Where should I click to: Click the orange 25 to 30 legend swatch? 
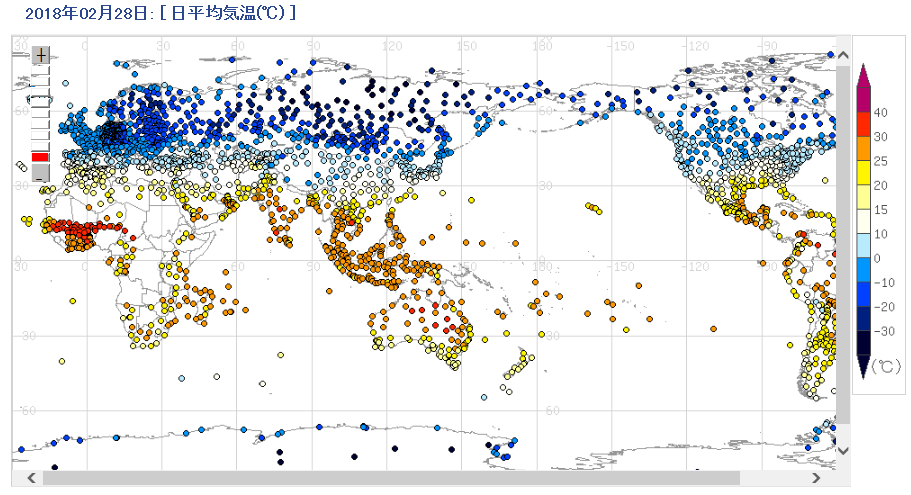coord(865,149)
